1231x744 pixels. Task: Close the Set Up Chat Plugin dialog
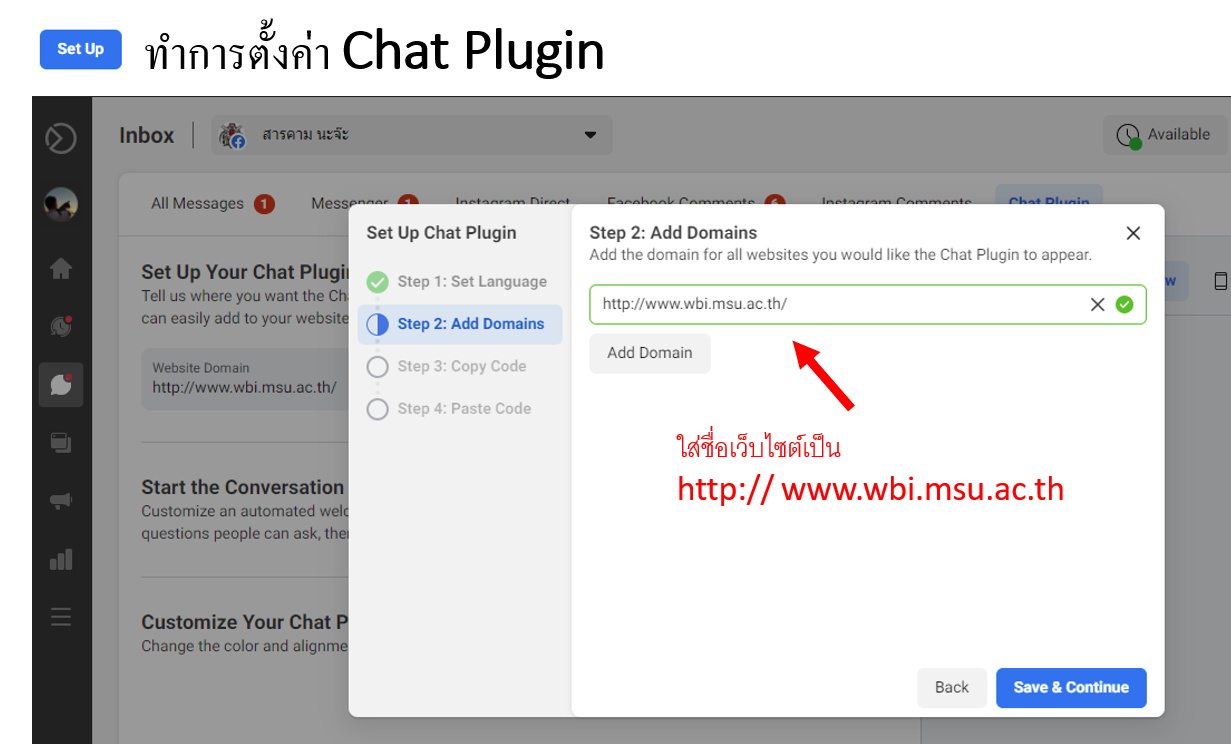click(1133, 233)
